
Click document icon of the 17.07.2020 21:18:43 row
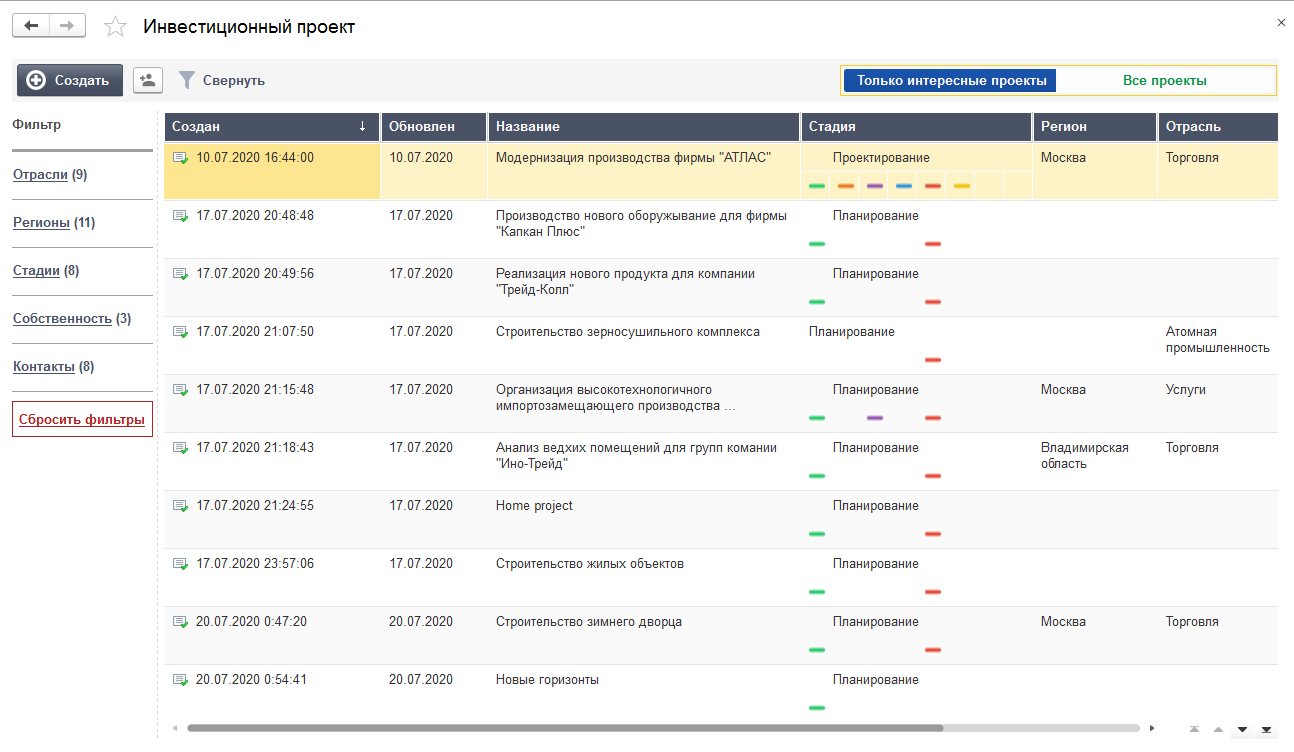[x=181, y=448]
